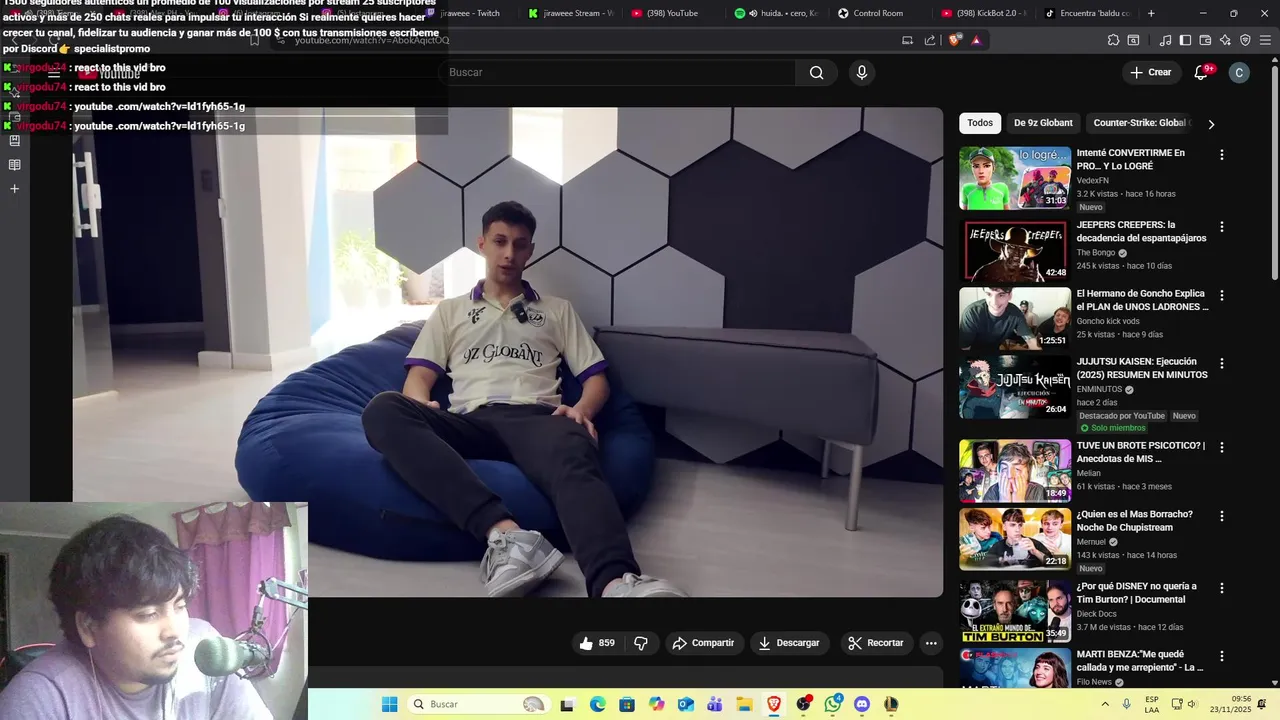Open options menu for '¿Quien es el Mas Borracho?' video
Screen dimensions: 1280x720
pyautogui.click(x=1221, y=516)
